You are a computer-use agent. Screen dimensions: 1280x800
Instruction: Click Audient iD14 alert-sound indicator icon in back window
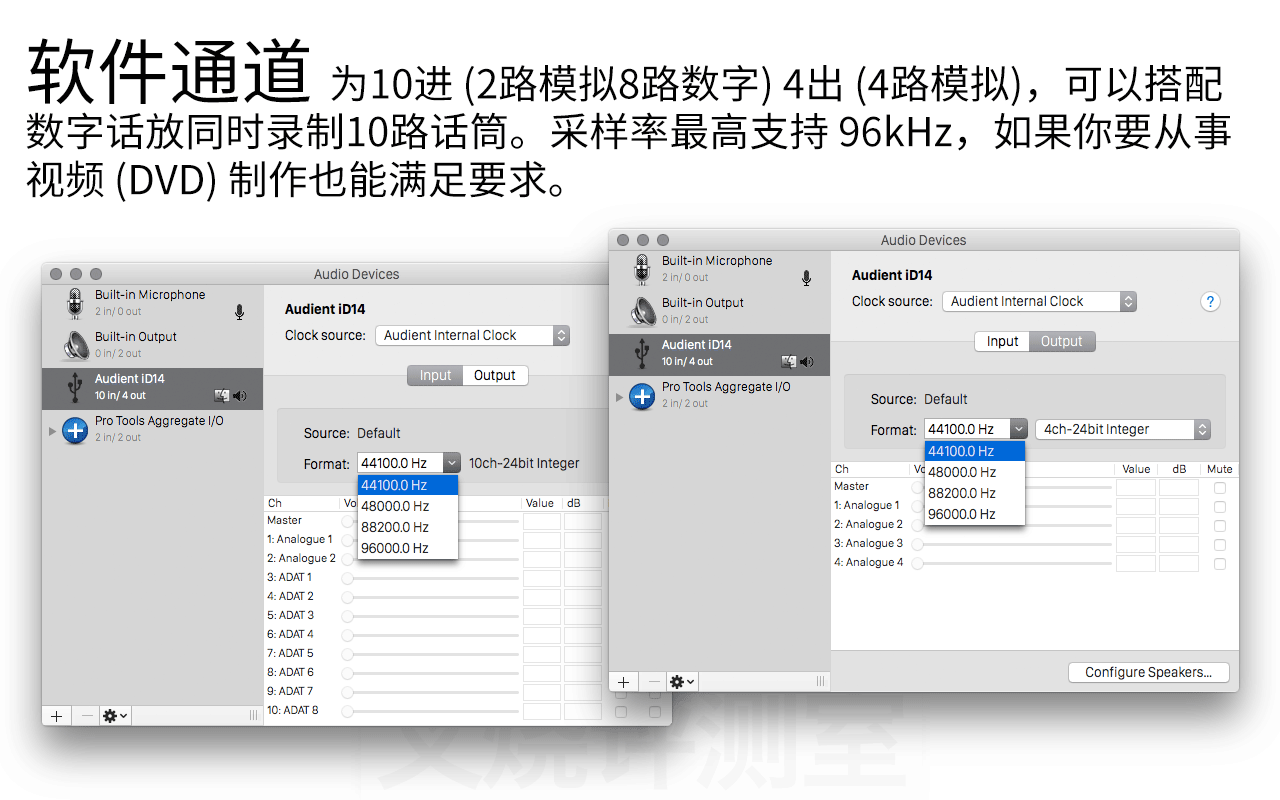pyautogui.click(x=221, y=396)
